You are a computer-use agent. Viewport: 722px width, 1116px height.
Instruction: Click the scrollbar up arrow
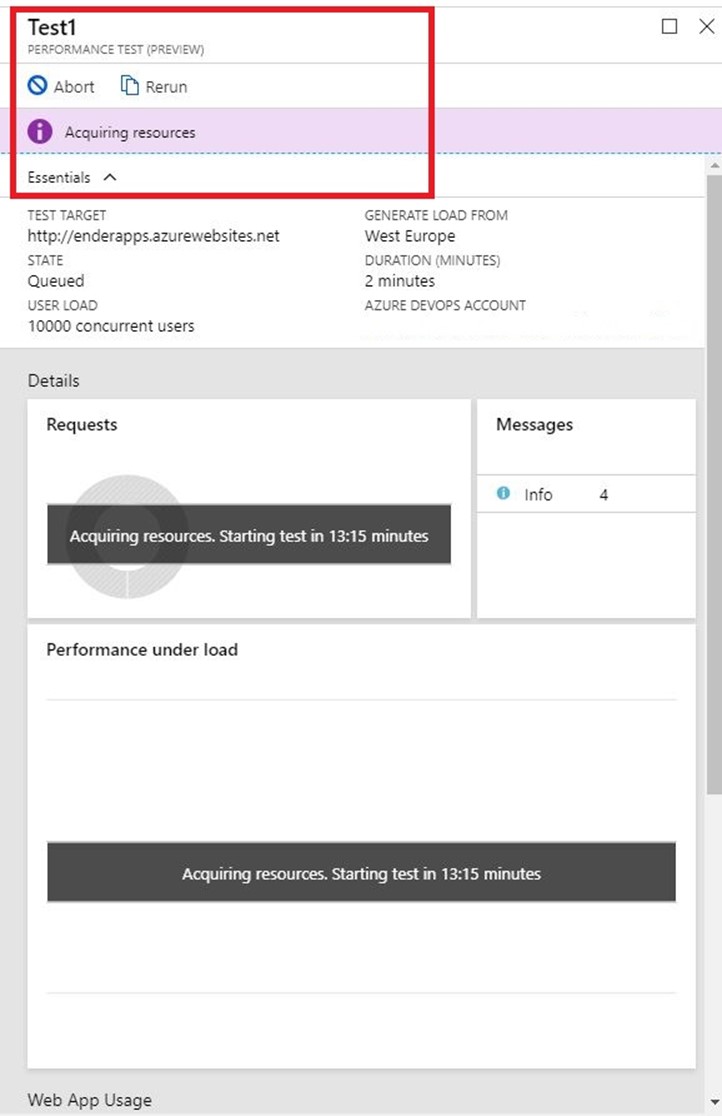(713, 164)
